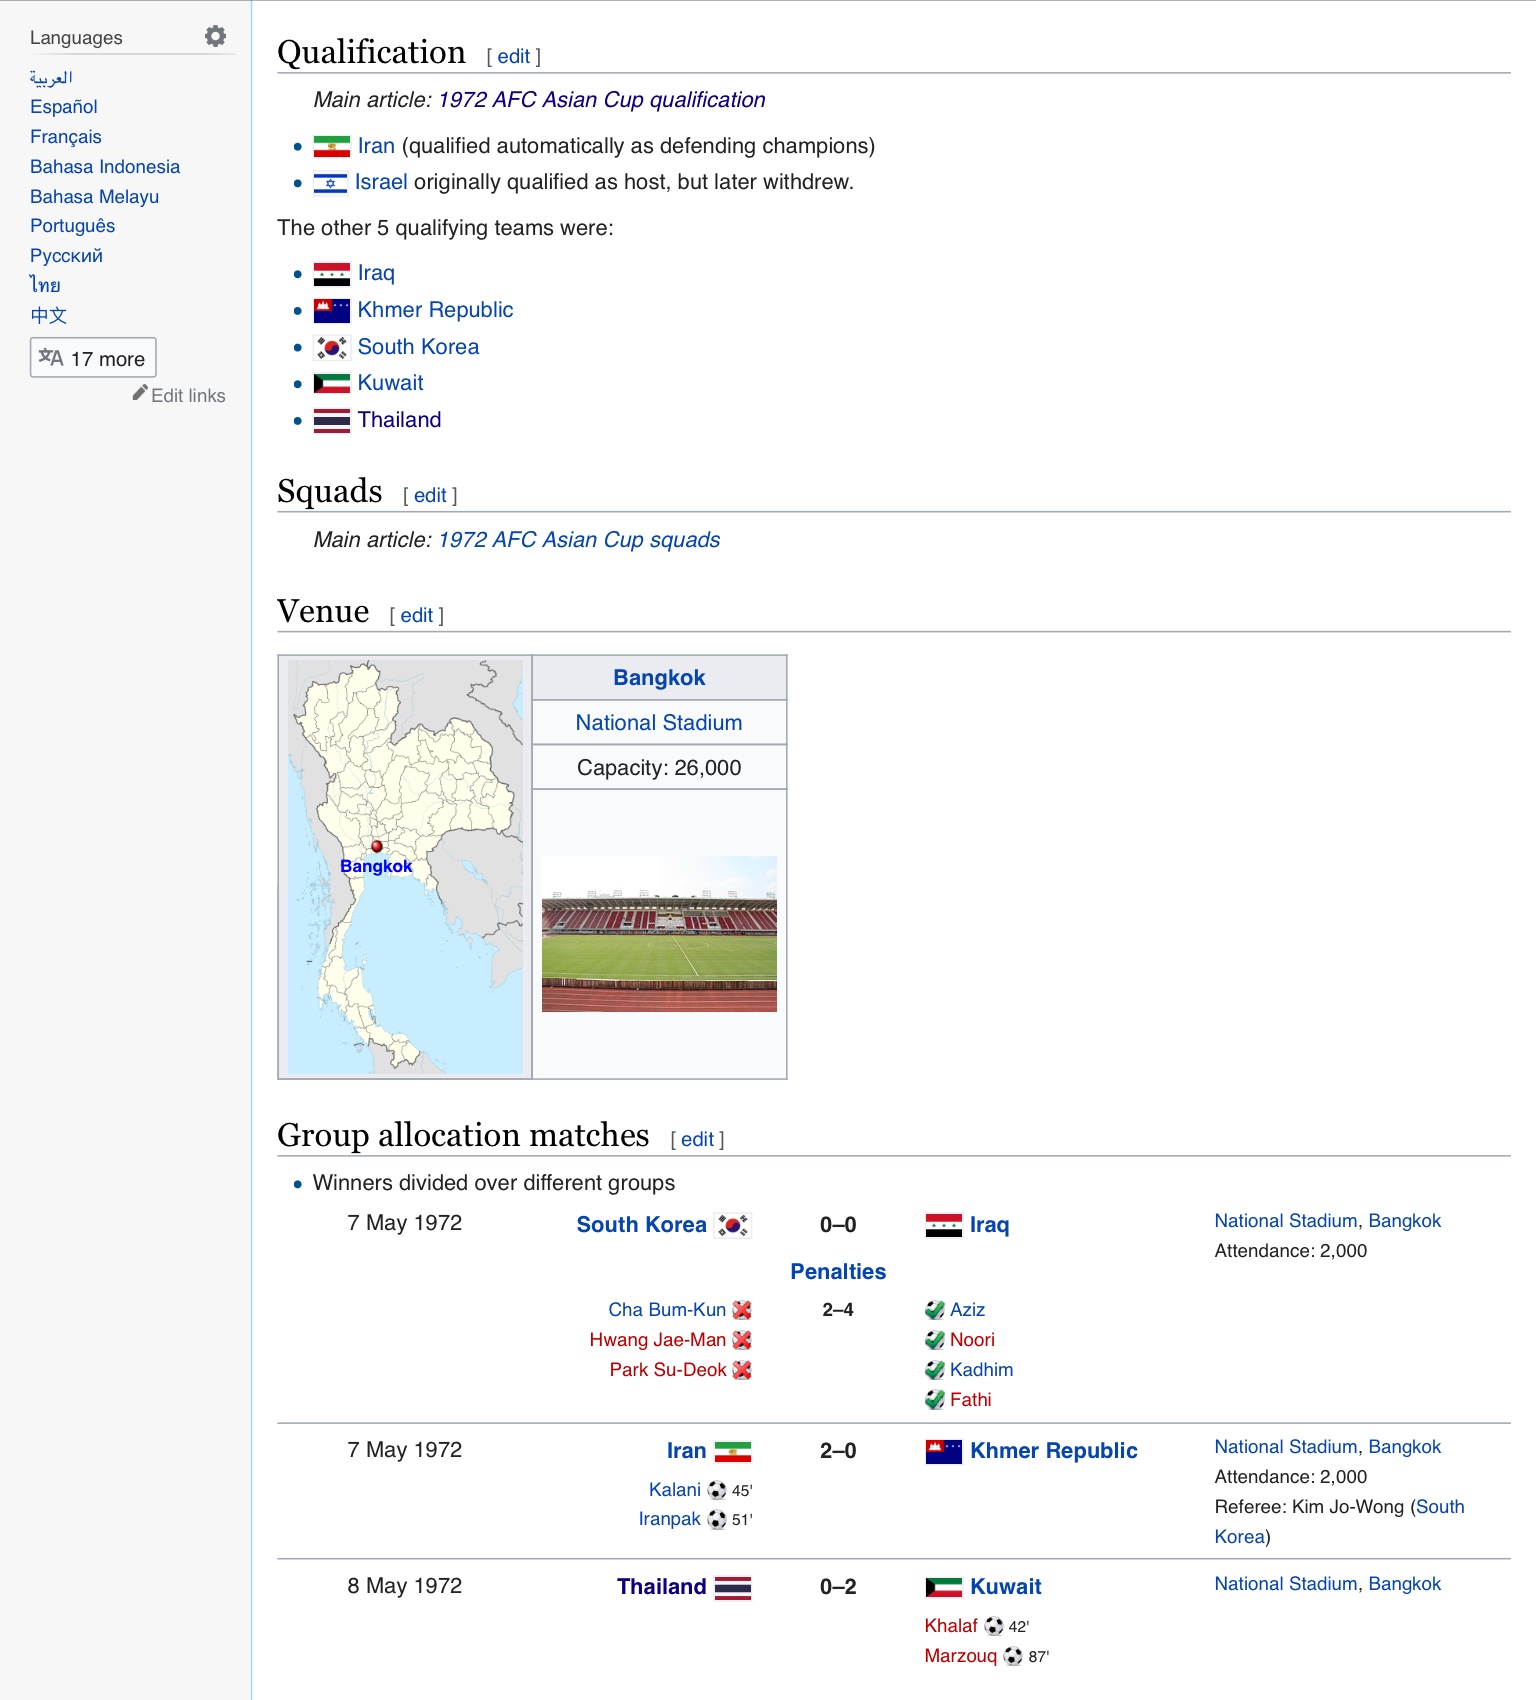Open the National Stadium link in venue table

click(659, 723)
